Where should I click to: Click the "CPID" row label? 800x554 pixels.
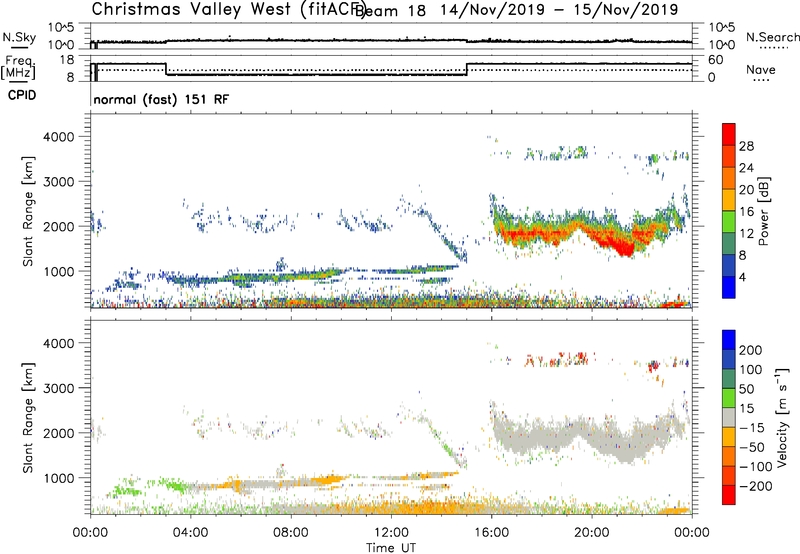[x=21, y=95]
